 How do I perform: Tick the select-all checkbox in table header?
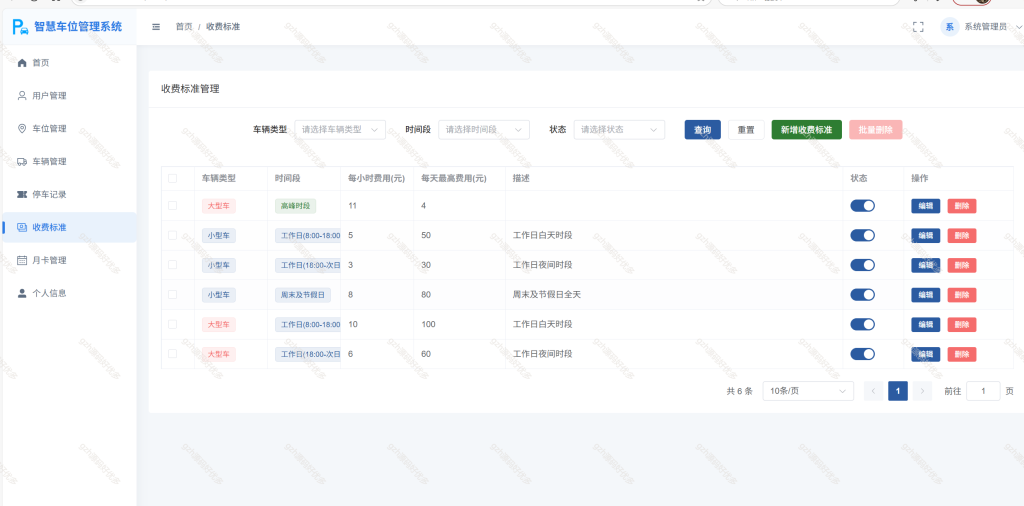(172, 178)
